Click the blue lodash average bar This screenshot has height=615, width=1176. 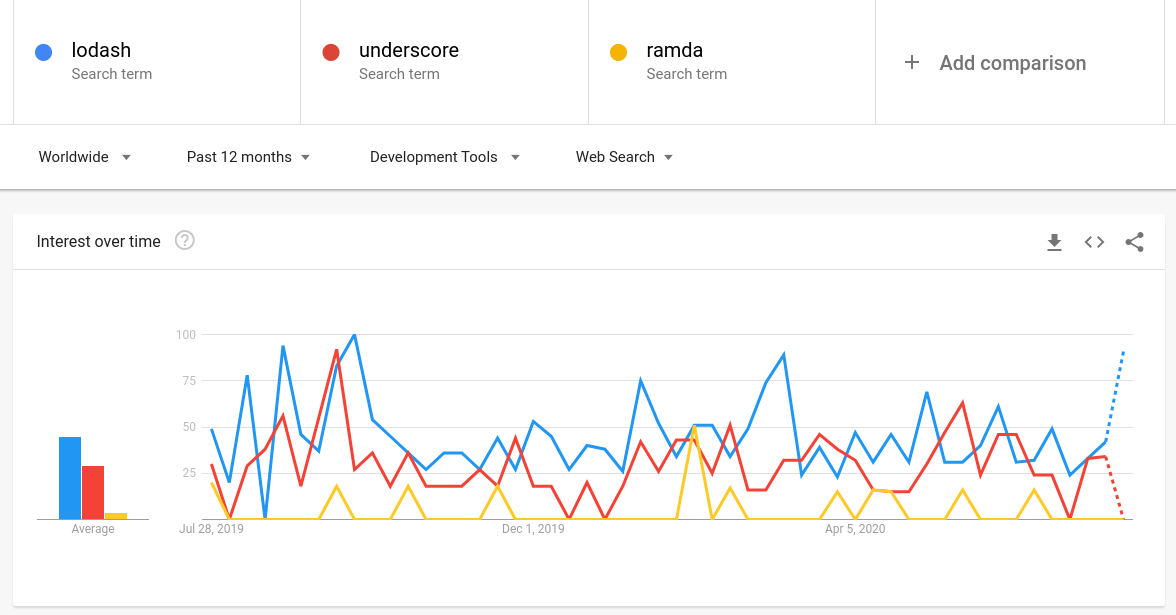click(x=70, y=478)
